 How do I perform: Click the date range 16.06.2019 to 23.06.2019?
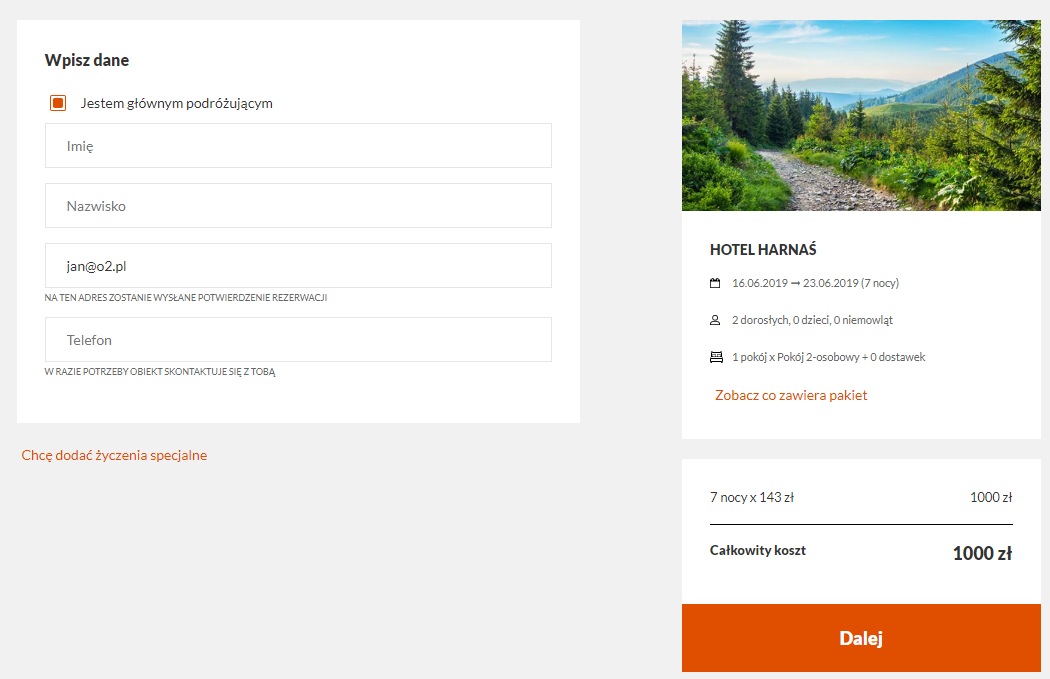[816, 283]
